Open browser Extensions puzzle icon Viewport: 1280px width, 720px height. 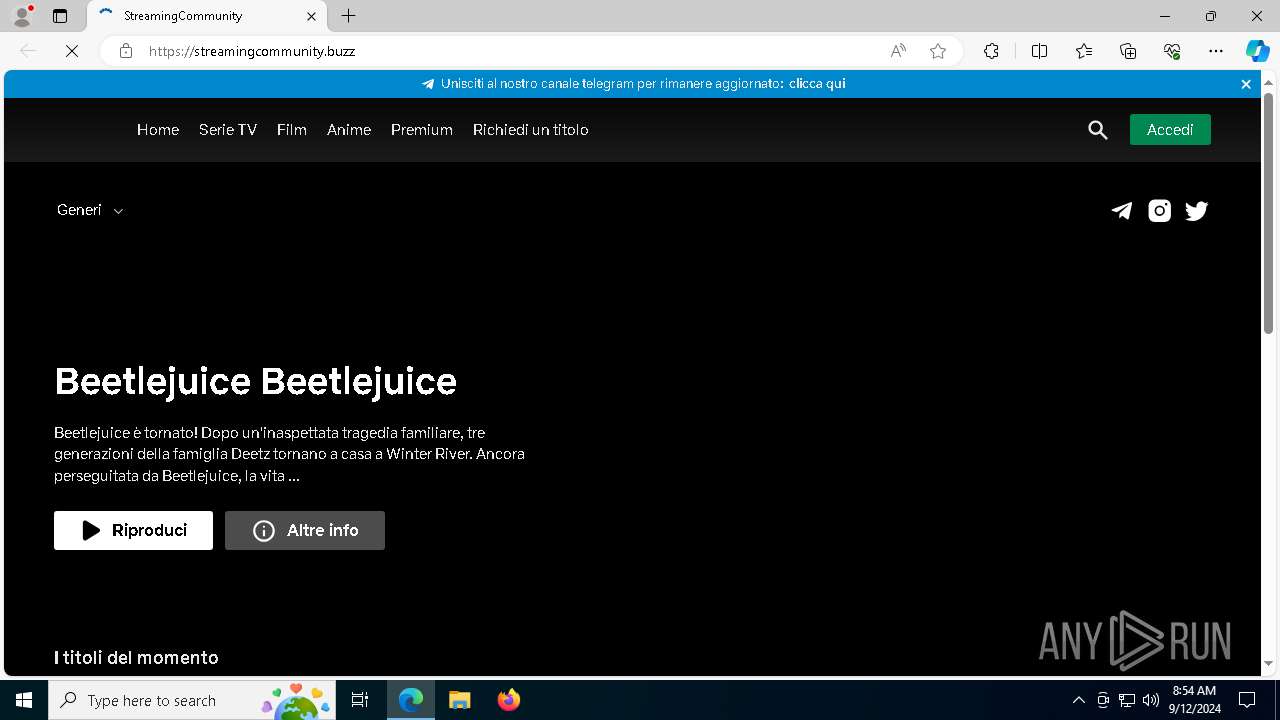pos(991,51)
